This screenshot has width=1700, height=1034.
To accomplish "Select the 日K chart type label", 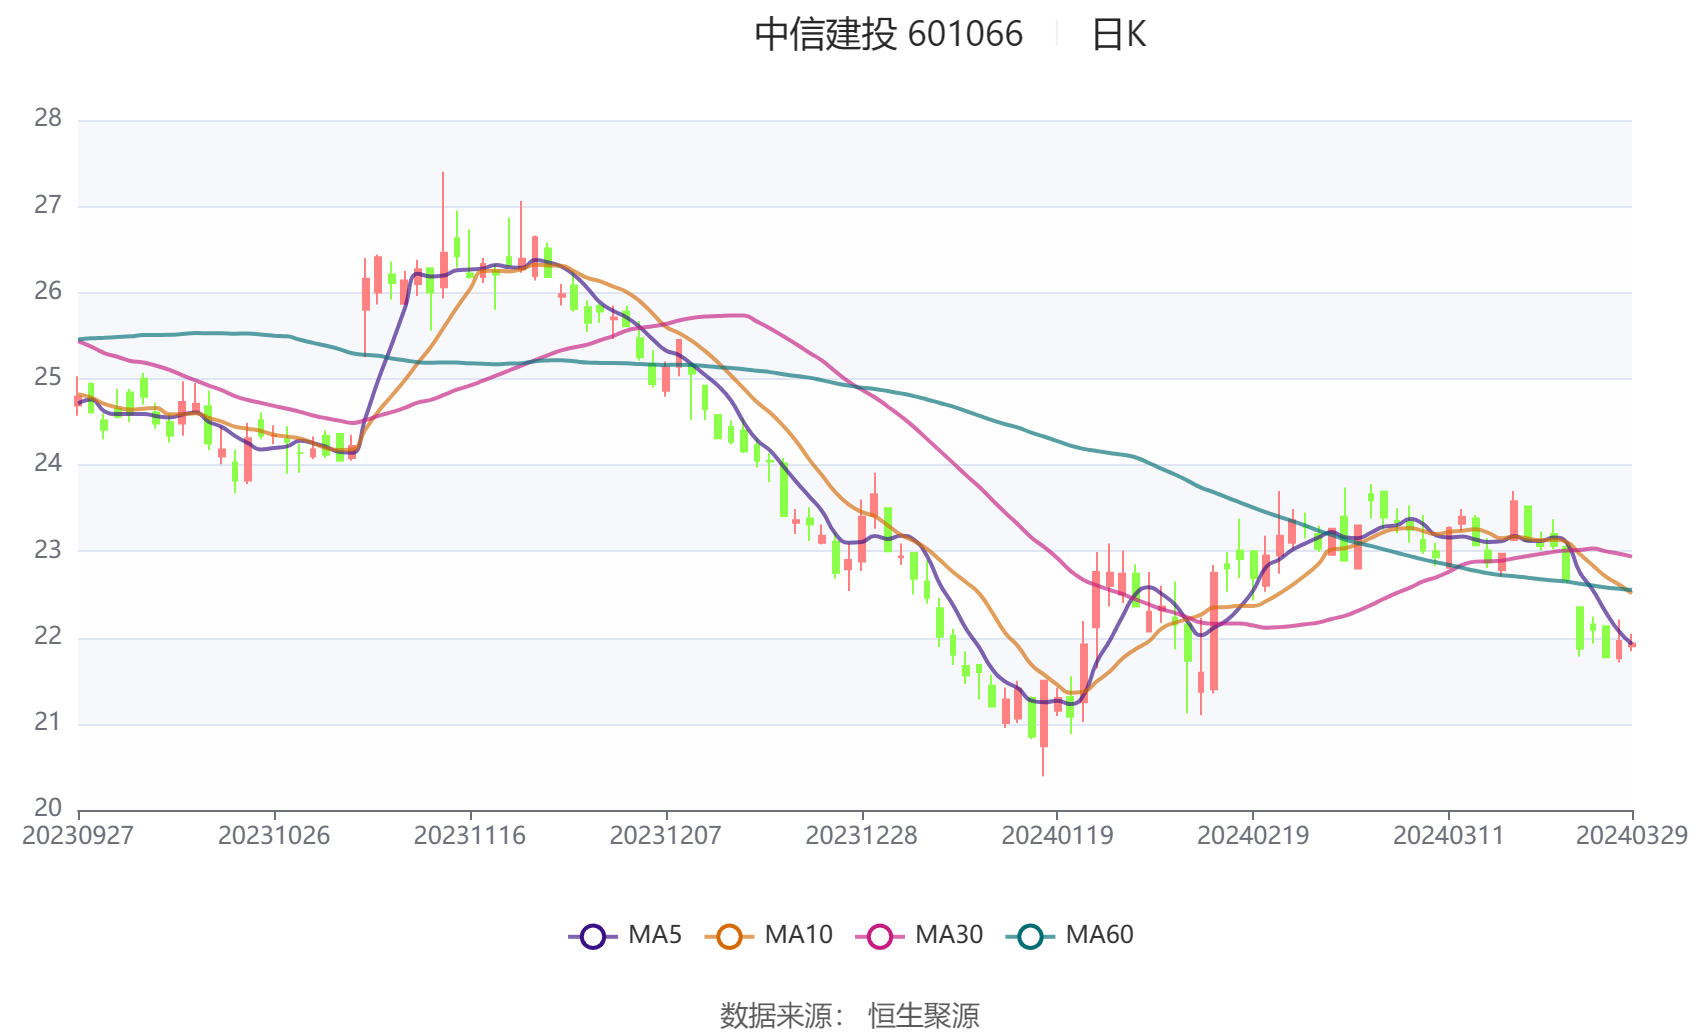I will (x=1118, y=35).
